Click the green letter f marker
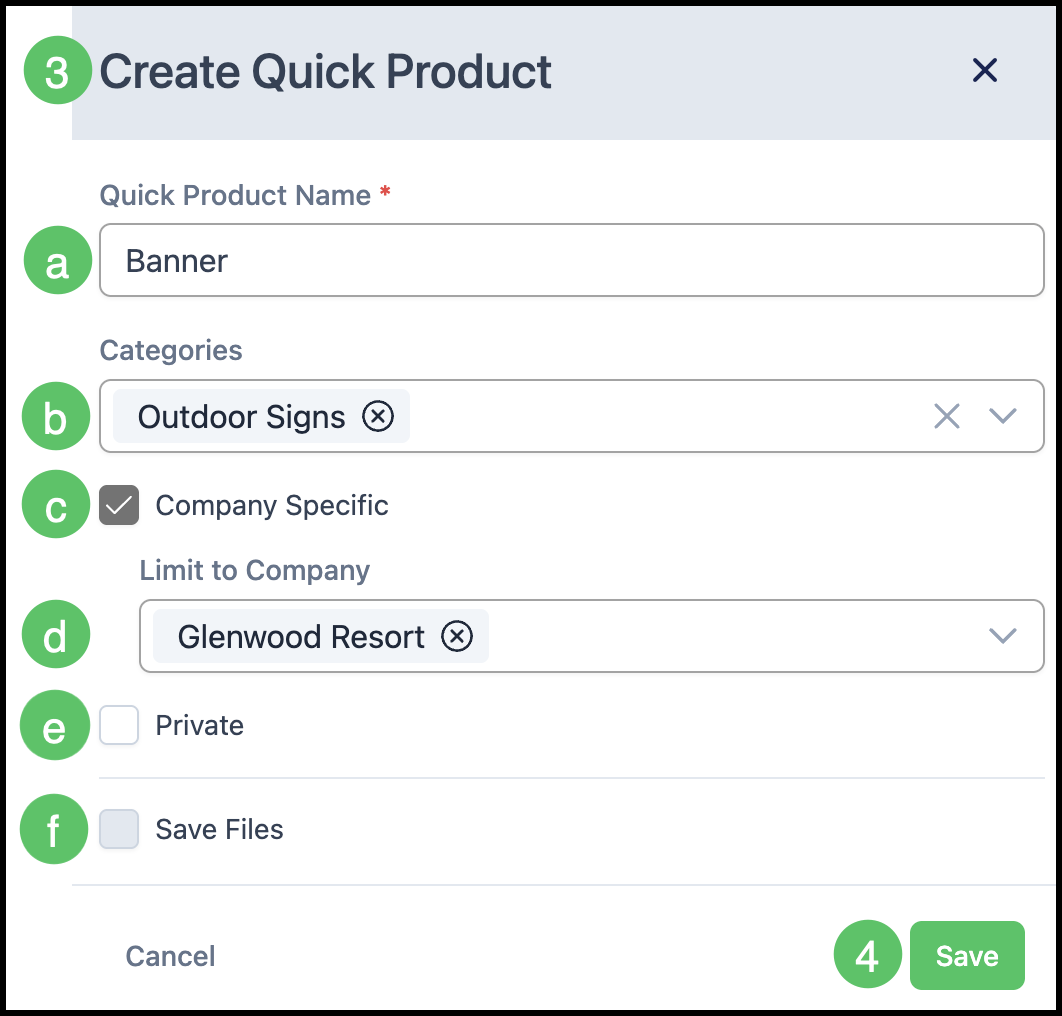1062x1016 pixels. [x=54, y=829]
